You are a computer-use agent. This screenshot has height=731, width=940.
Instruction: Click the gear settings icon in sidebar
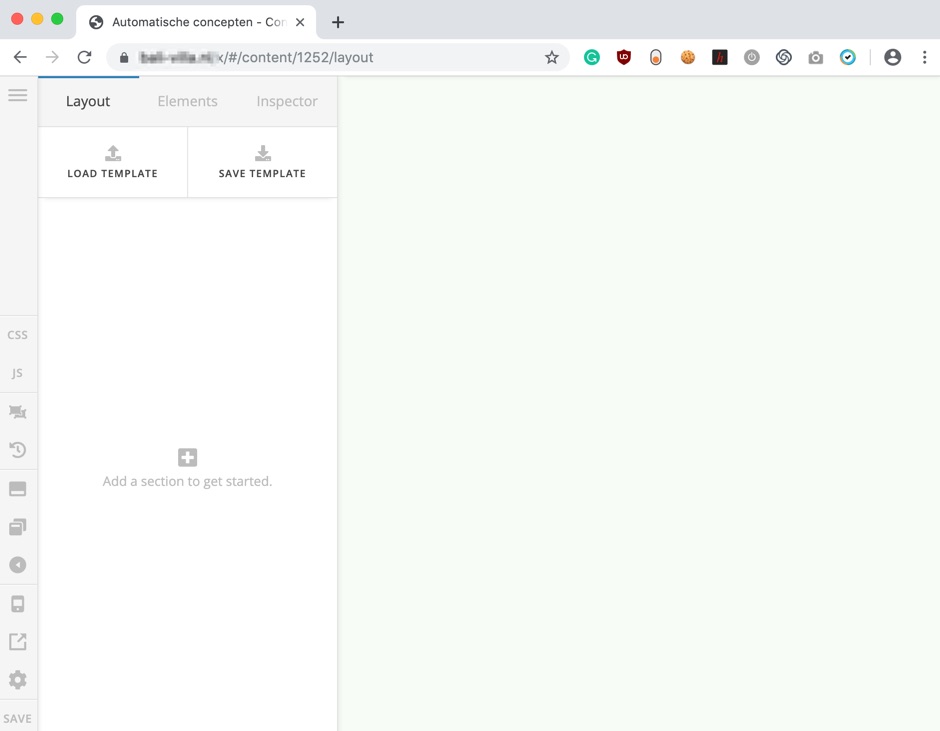18,680
